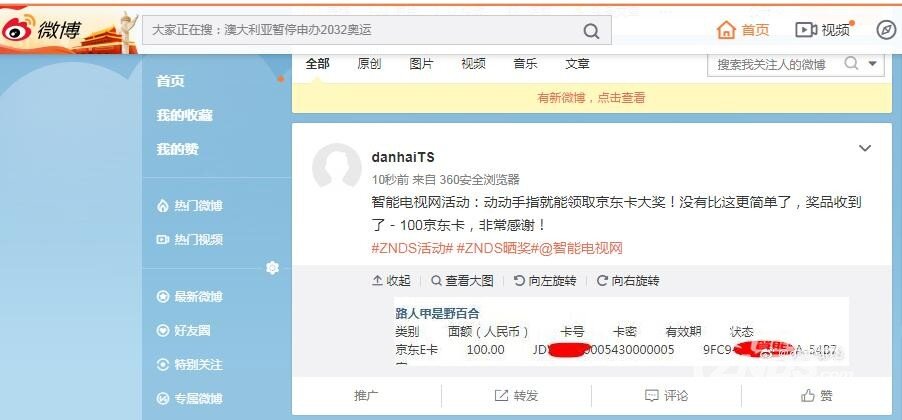
Task: Open the @智能电视网 mention
Action: pos(580,249)
